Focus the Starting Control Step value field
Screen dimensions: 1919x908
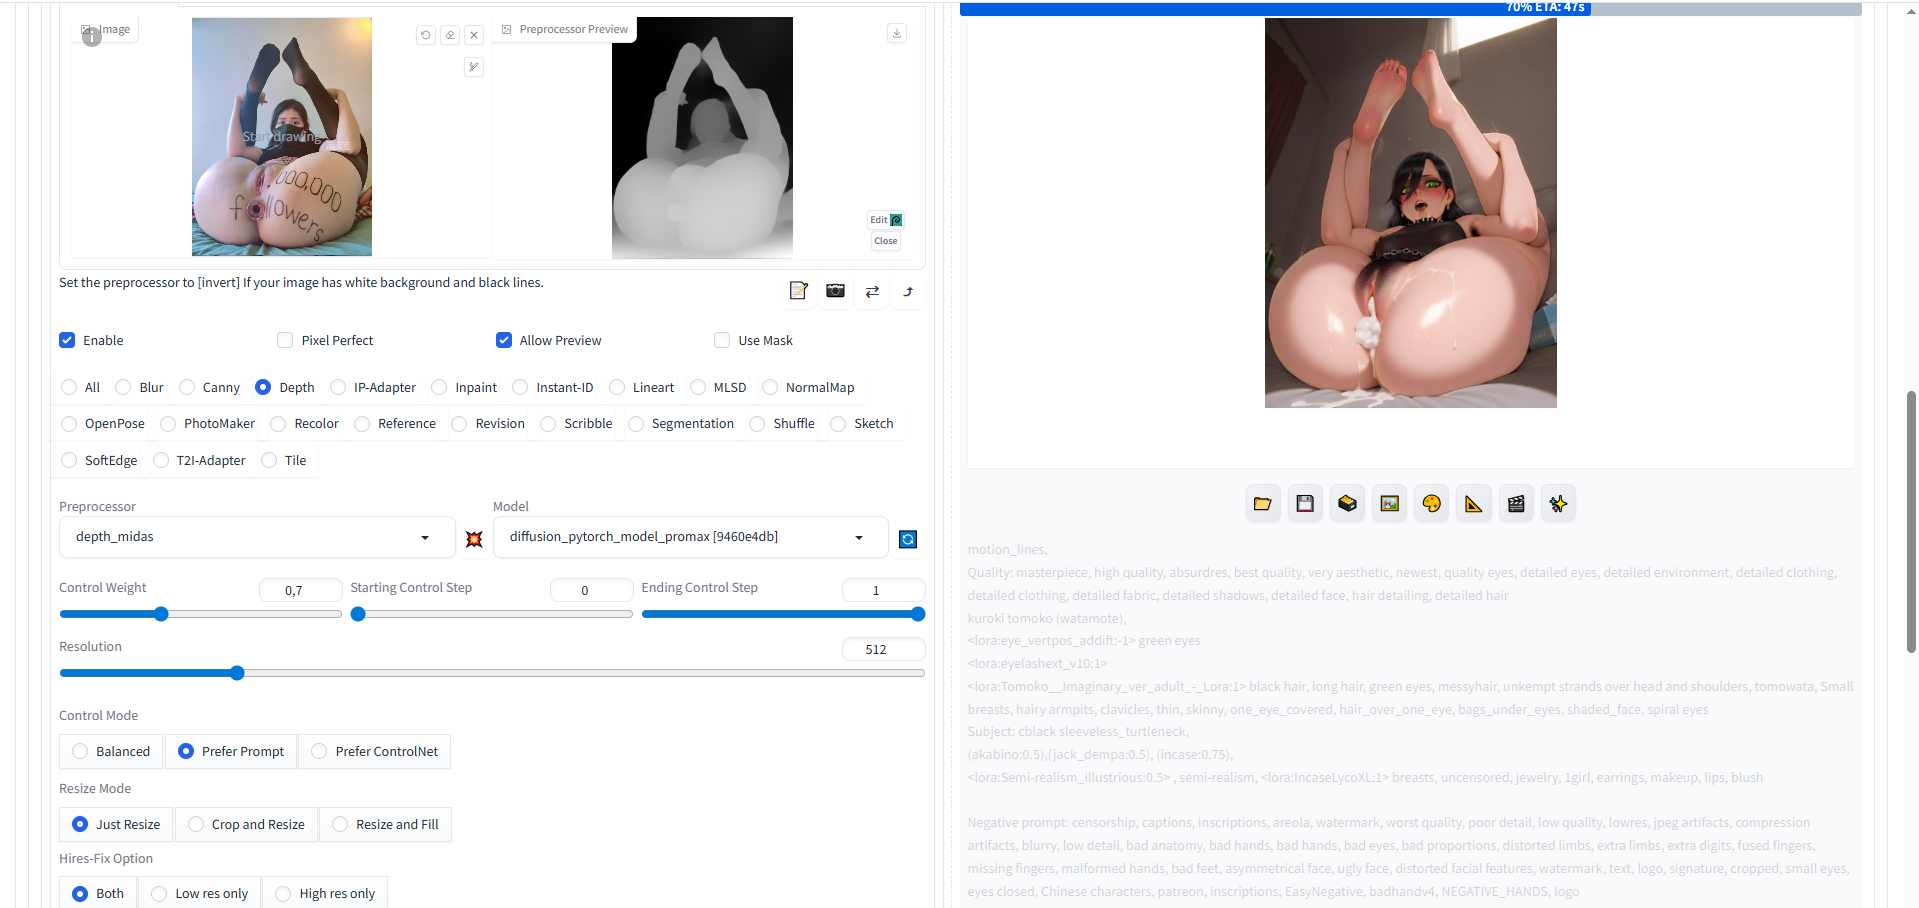point(591,590)
